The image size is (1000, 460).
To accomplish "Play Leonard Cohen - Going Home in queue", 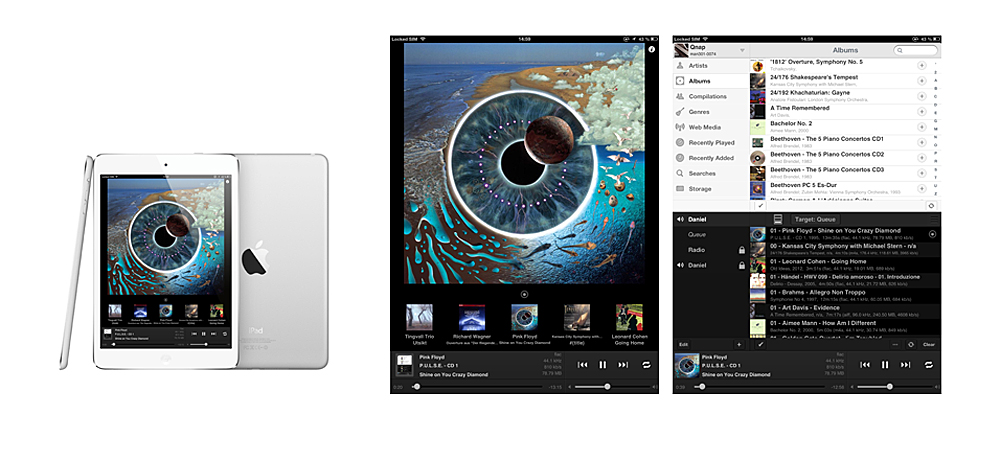I will point(844,265).
